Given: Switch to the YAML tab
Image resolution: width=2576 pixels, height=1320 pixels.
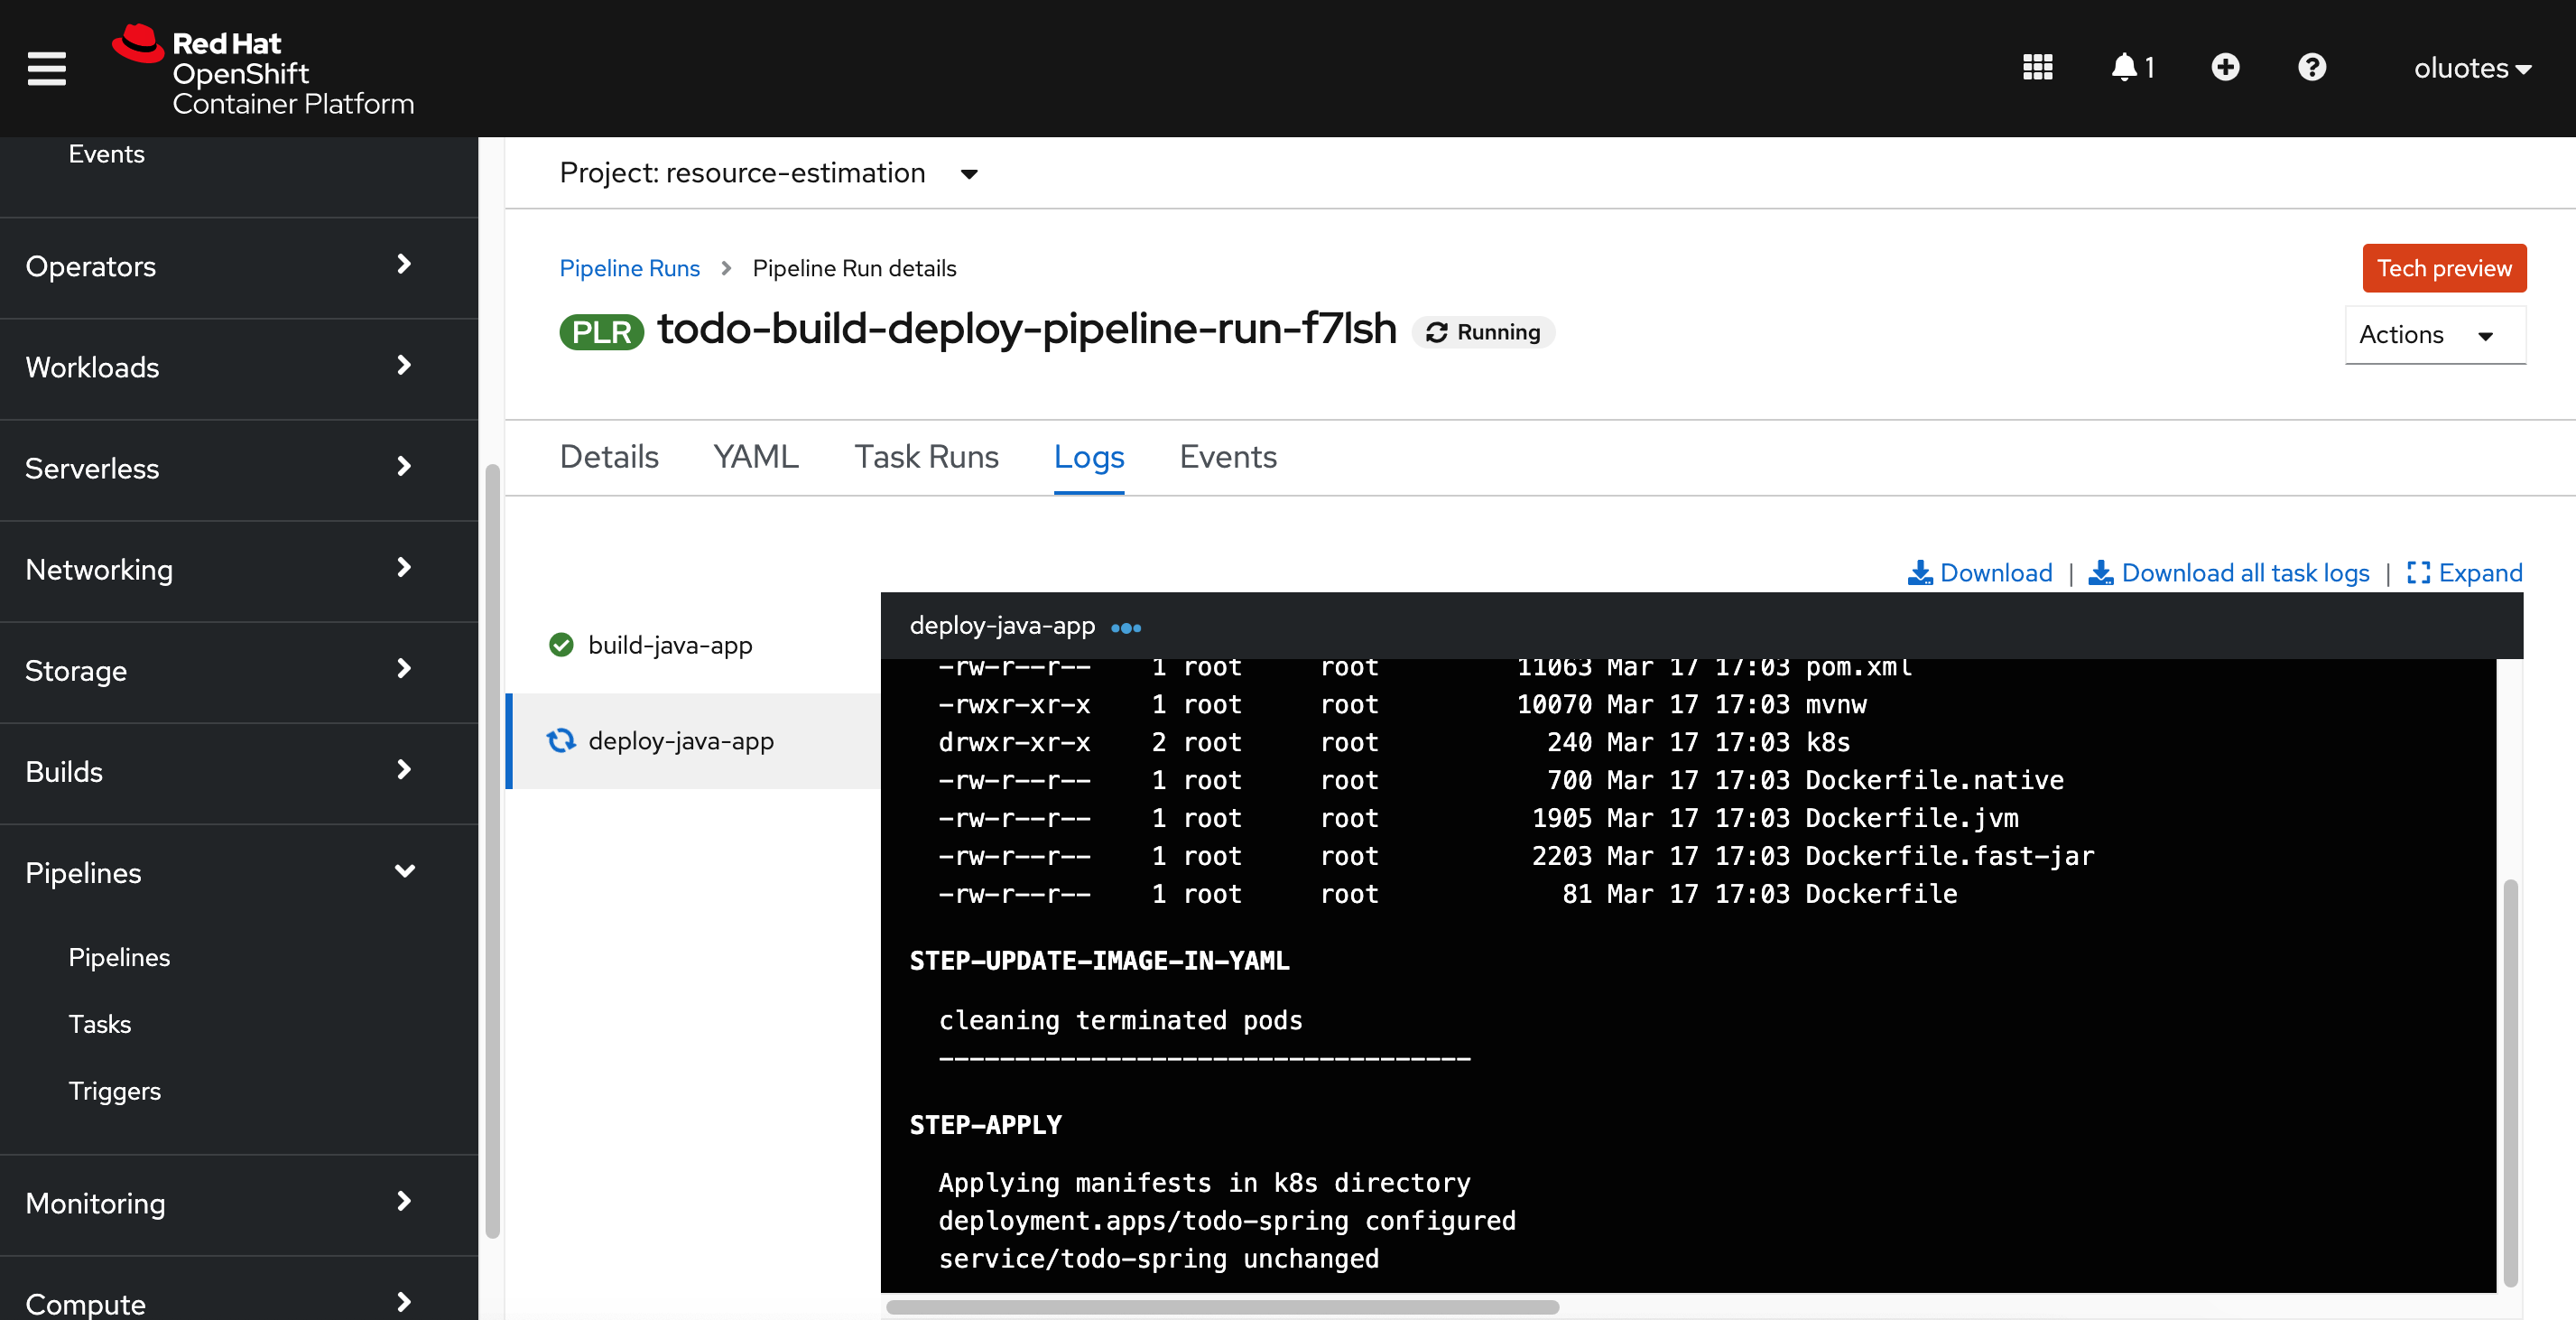Looking at the screenshot, I should click(755, 457).
